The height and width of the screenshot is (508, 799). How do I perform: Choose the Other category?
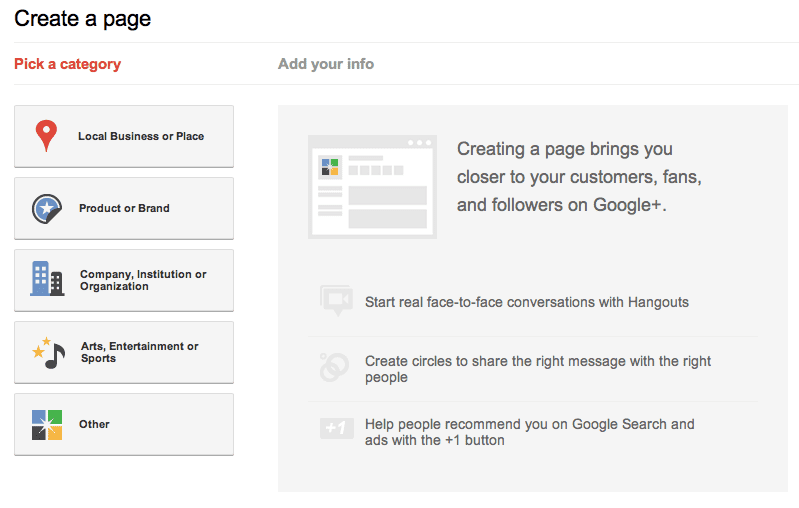pos(124,424)
